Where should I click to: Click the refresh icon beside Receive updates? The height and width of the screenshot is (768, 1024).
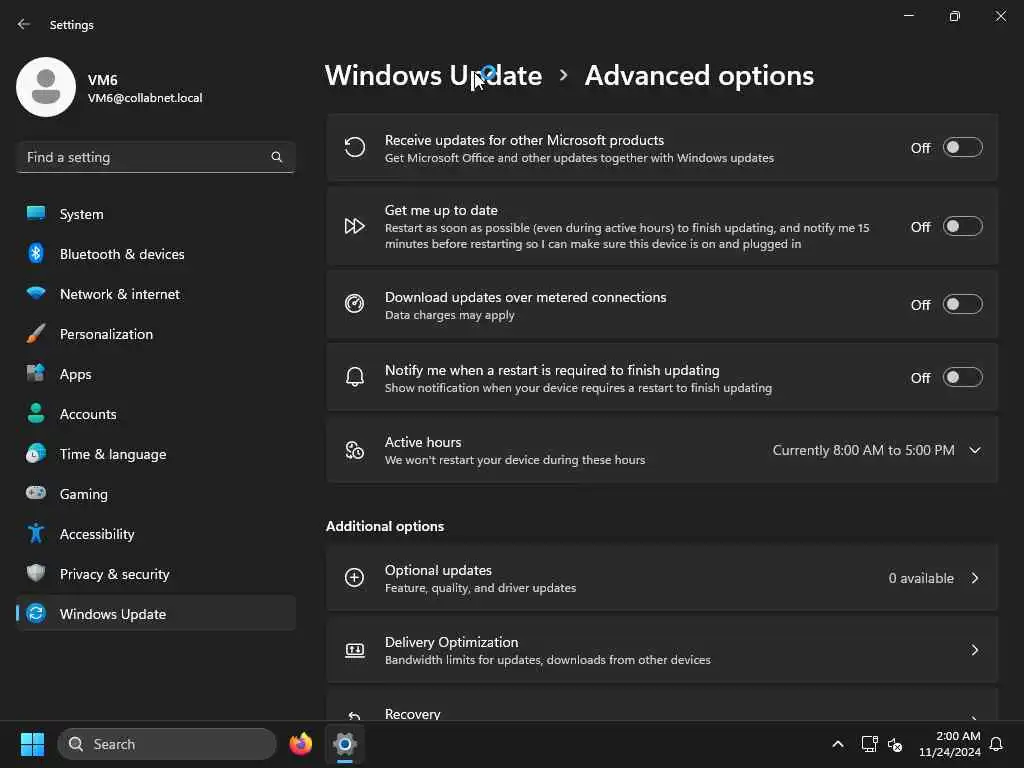pos(355,148)
